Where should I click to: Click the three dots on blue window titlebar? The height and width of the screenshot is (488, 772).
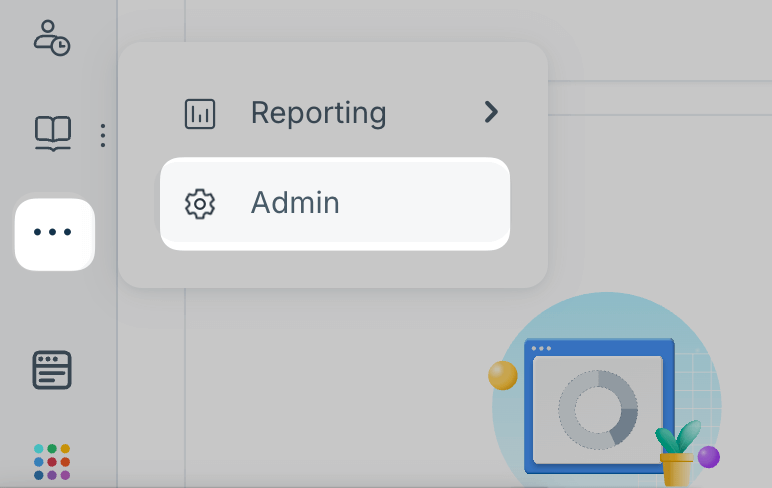pyautogui.click(x=541, y=349)
